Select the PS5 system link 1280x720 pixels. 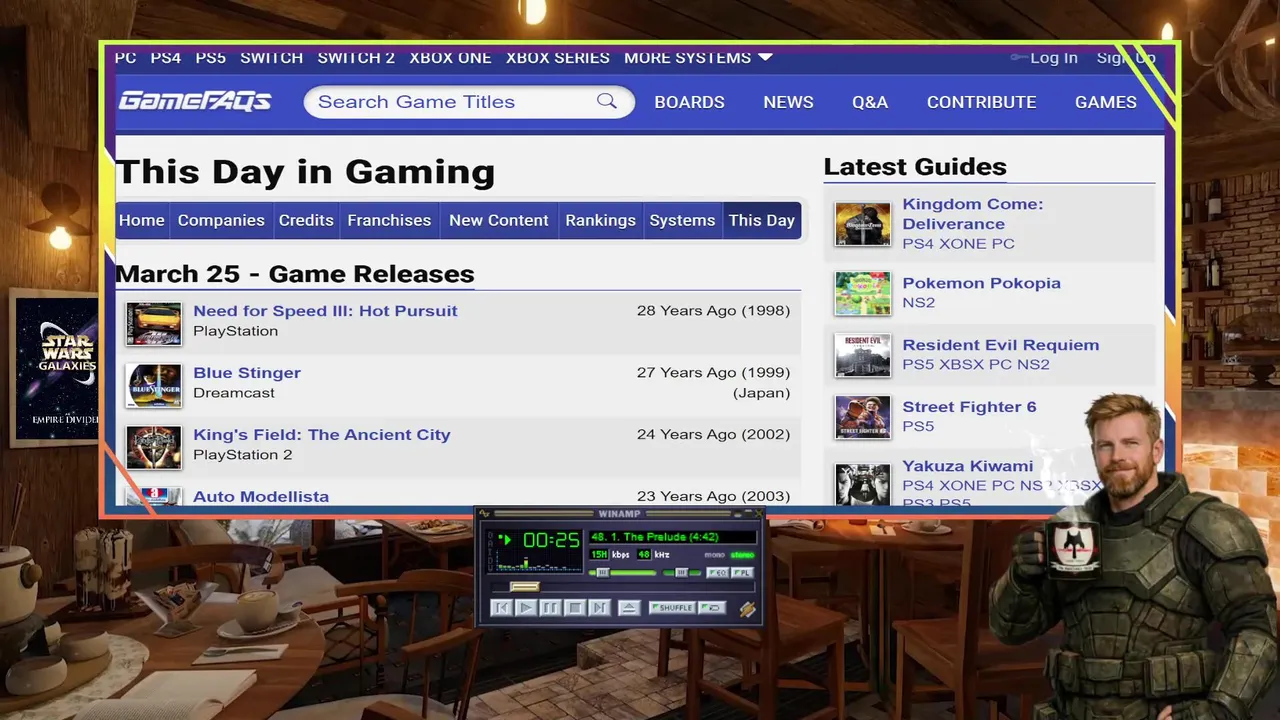tap(210, 58)
